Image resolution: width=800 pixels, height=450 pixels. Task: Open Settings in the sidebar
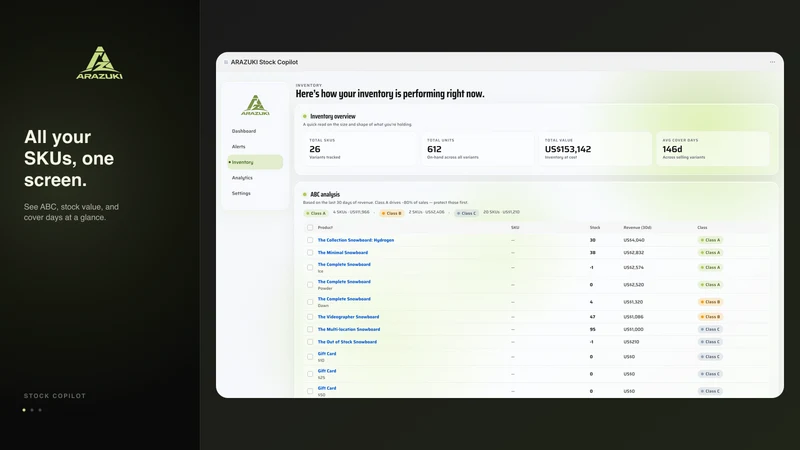point(241,193)
